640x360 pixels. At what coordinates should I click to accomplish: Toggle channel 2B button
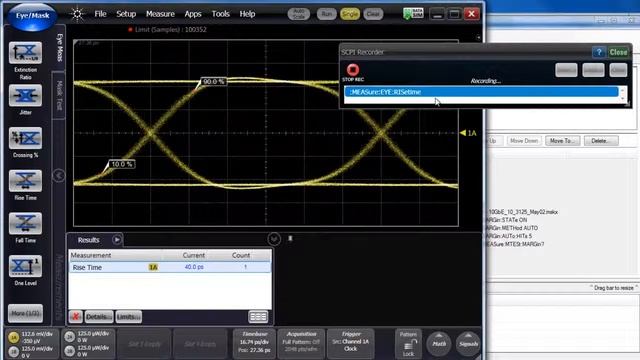pyautogui.click(x=69, y=351)
